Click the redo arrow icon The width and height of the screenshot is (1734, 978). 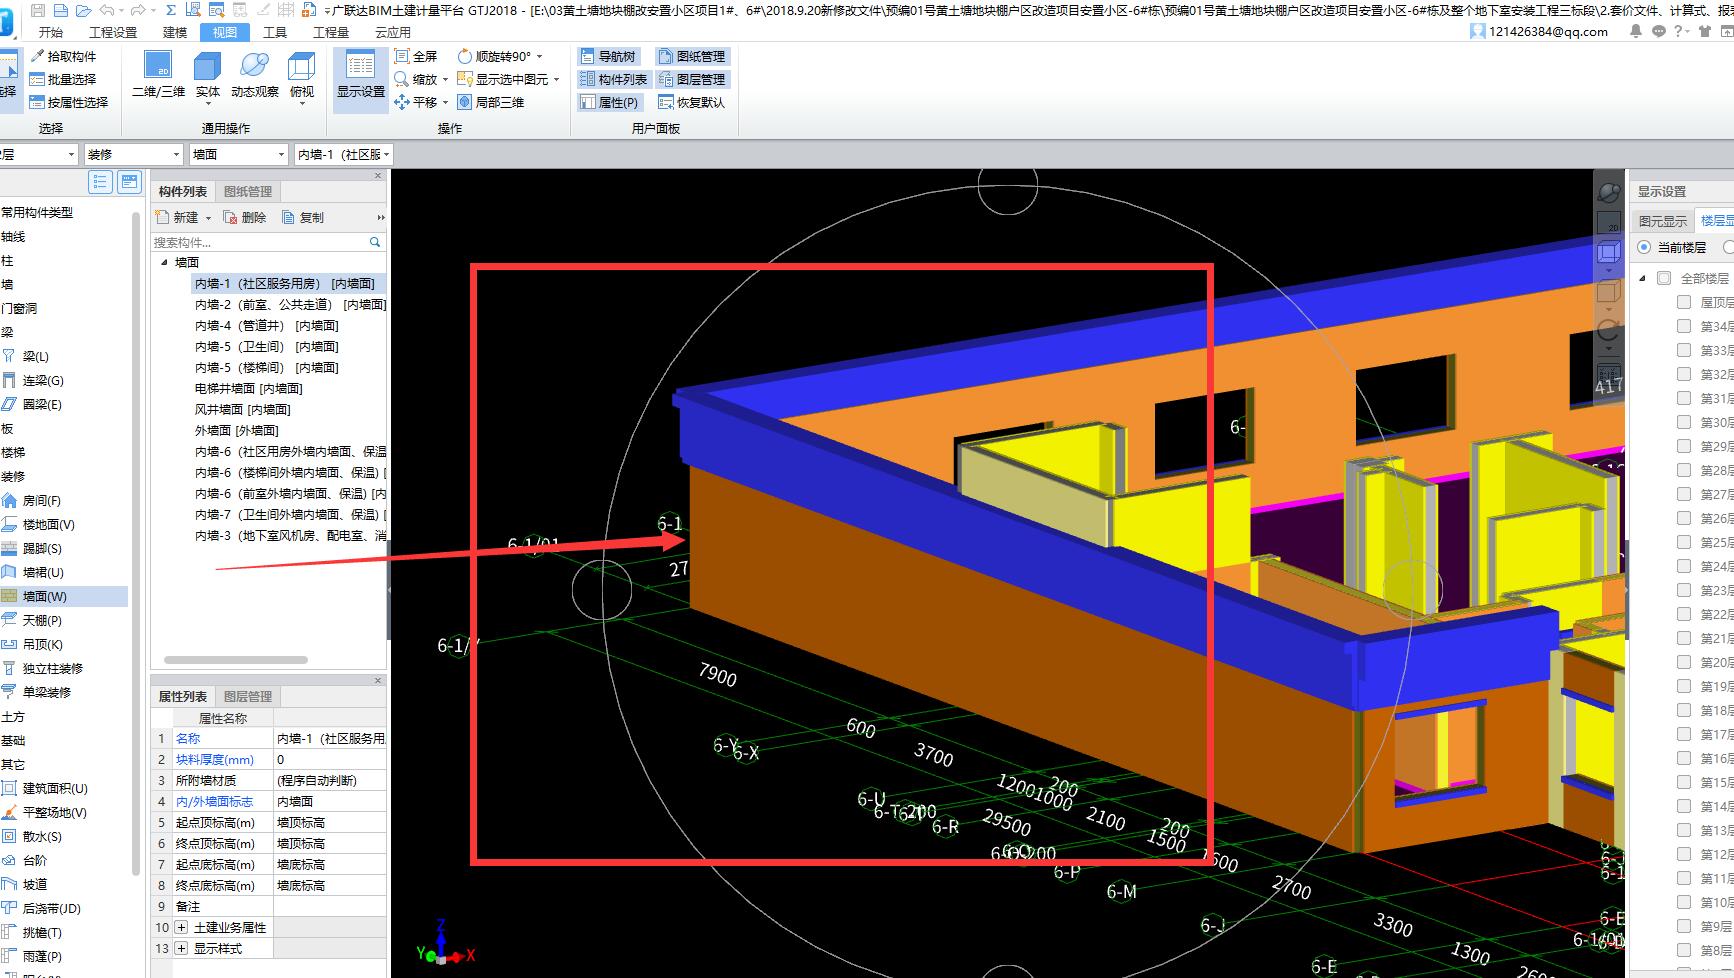pyautogui.click(x=138, y=10)
